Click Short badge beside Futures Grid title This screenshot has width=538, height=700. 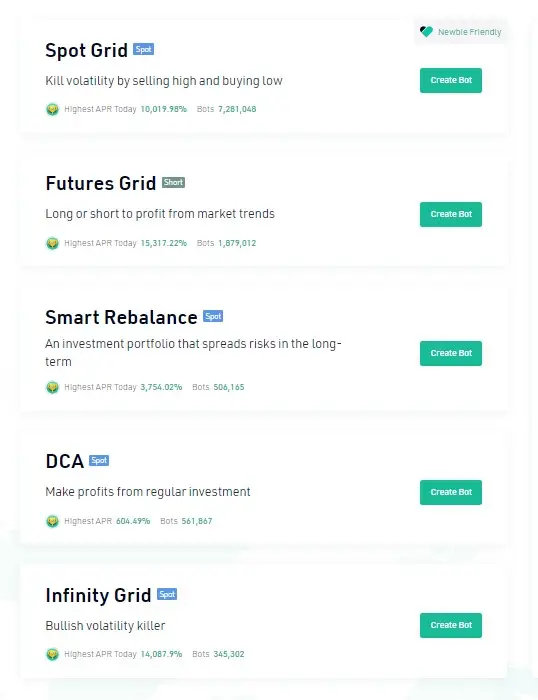tap(173, 183)
